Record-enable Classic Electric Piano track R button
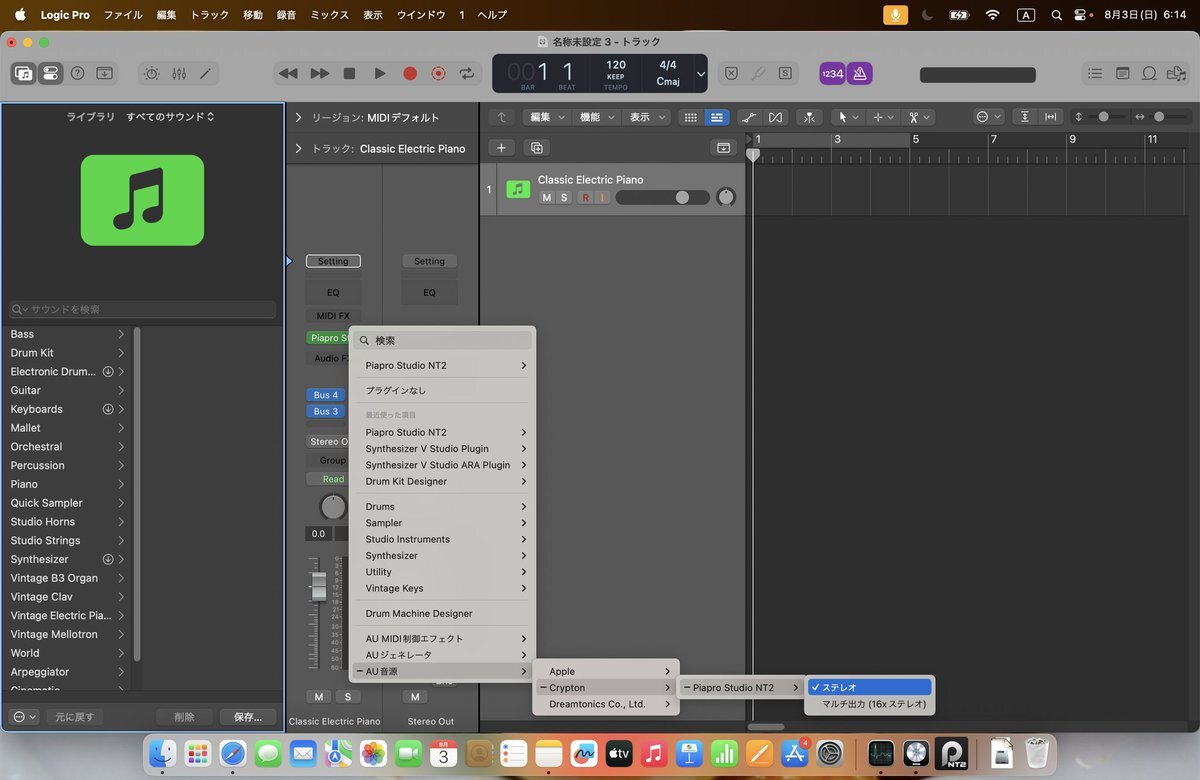1200x780 pixels. [586, 198]
